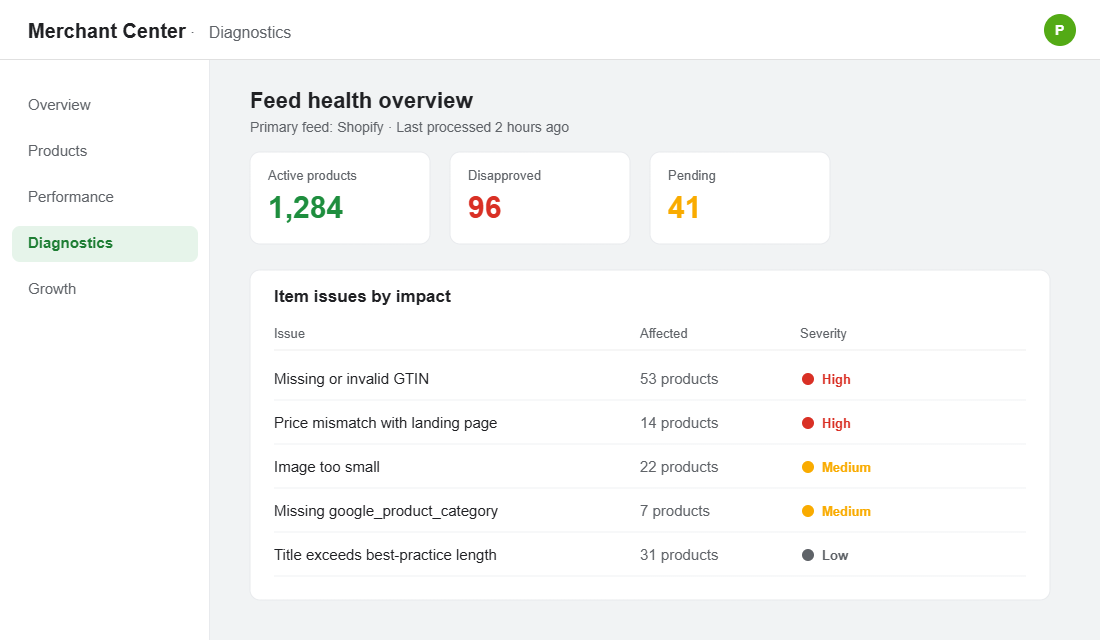This screenshot has width=1100, height=640.
Task: Click the 41 pending value
Action: [683, 208]
